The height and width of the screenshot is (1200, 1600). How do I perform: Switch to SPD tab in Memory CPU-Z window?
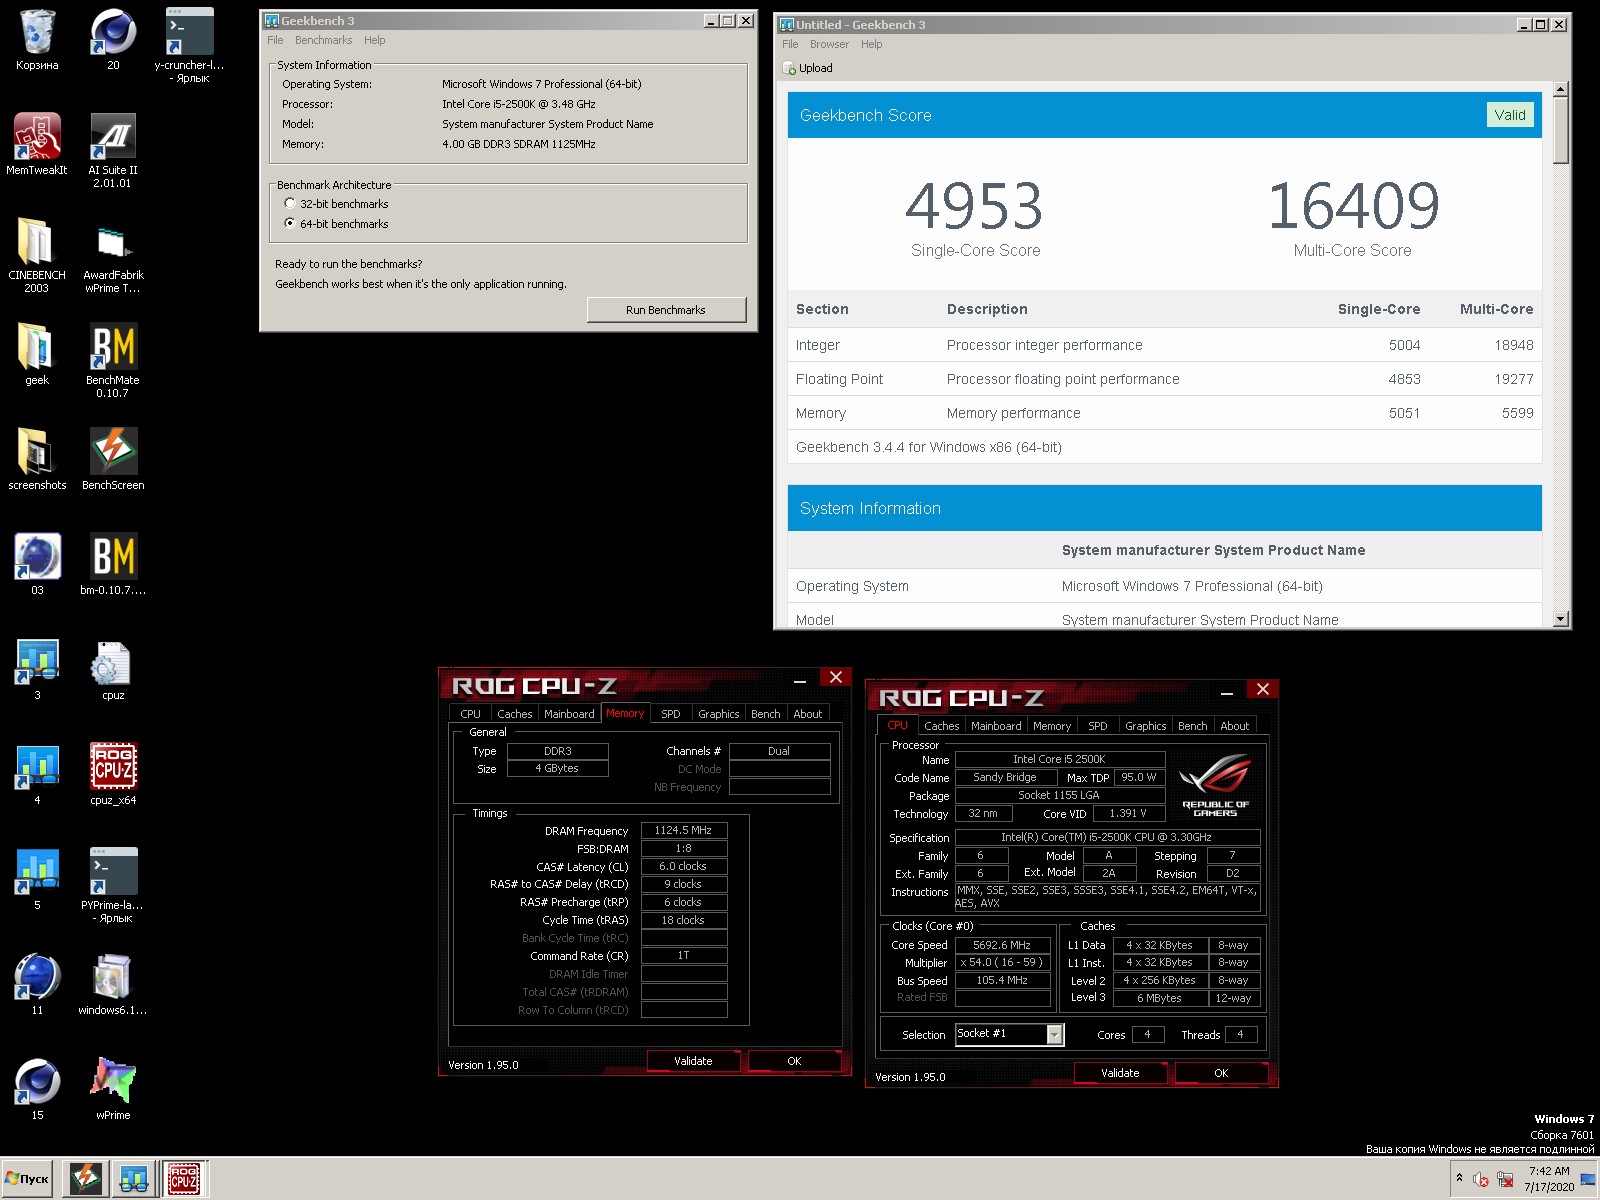click(x=671, y=714)
